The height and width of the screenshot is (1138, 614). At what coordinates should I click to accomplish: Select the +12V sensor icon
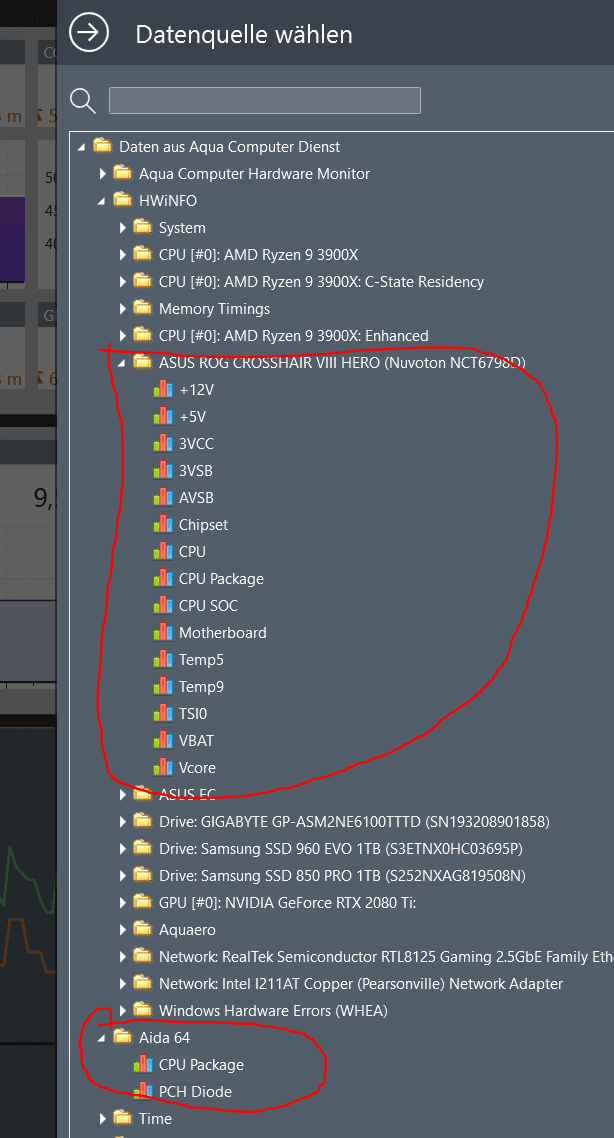163,390
